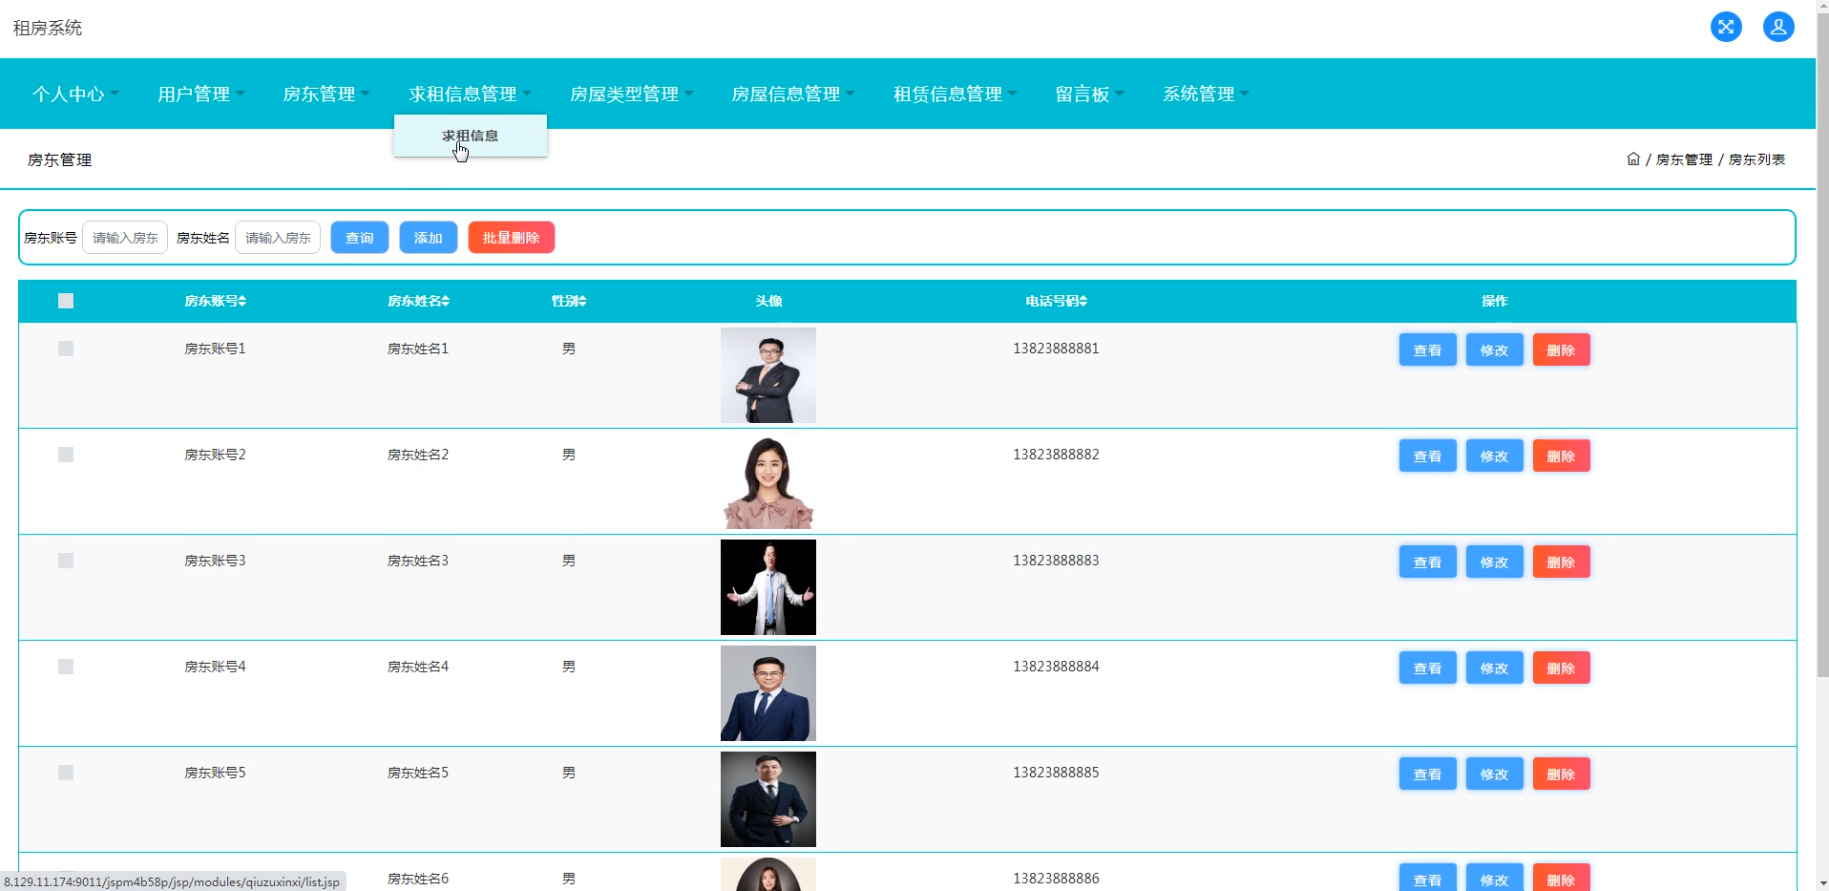Click the 租房系统 site title
Viewport: 1829px width, 891px height.
[x=47, y=28]
